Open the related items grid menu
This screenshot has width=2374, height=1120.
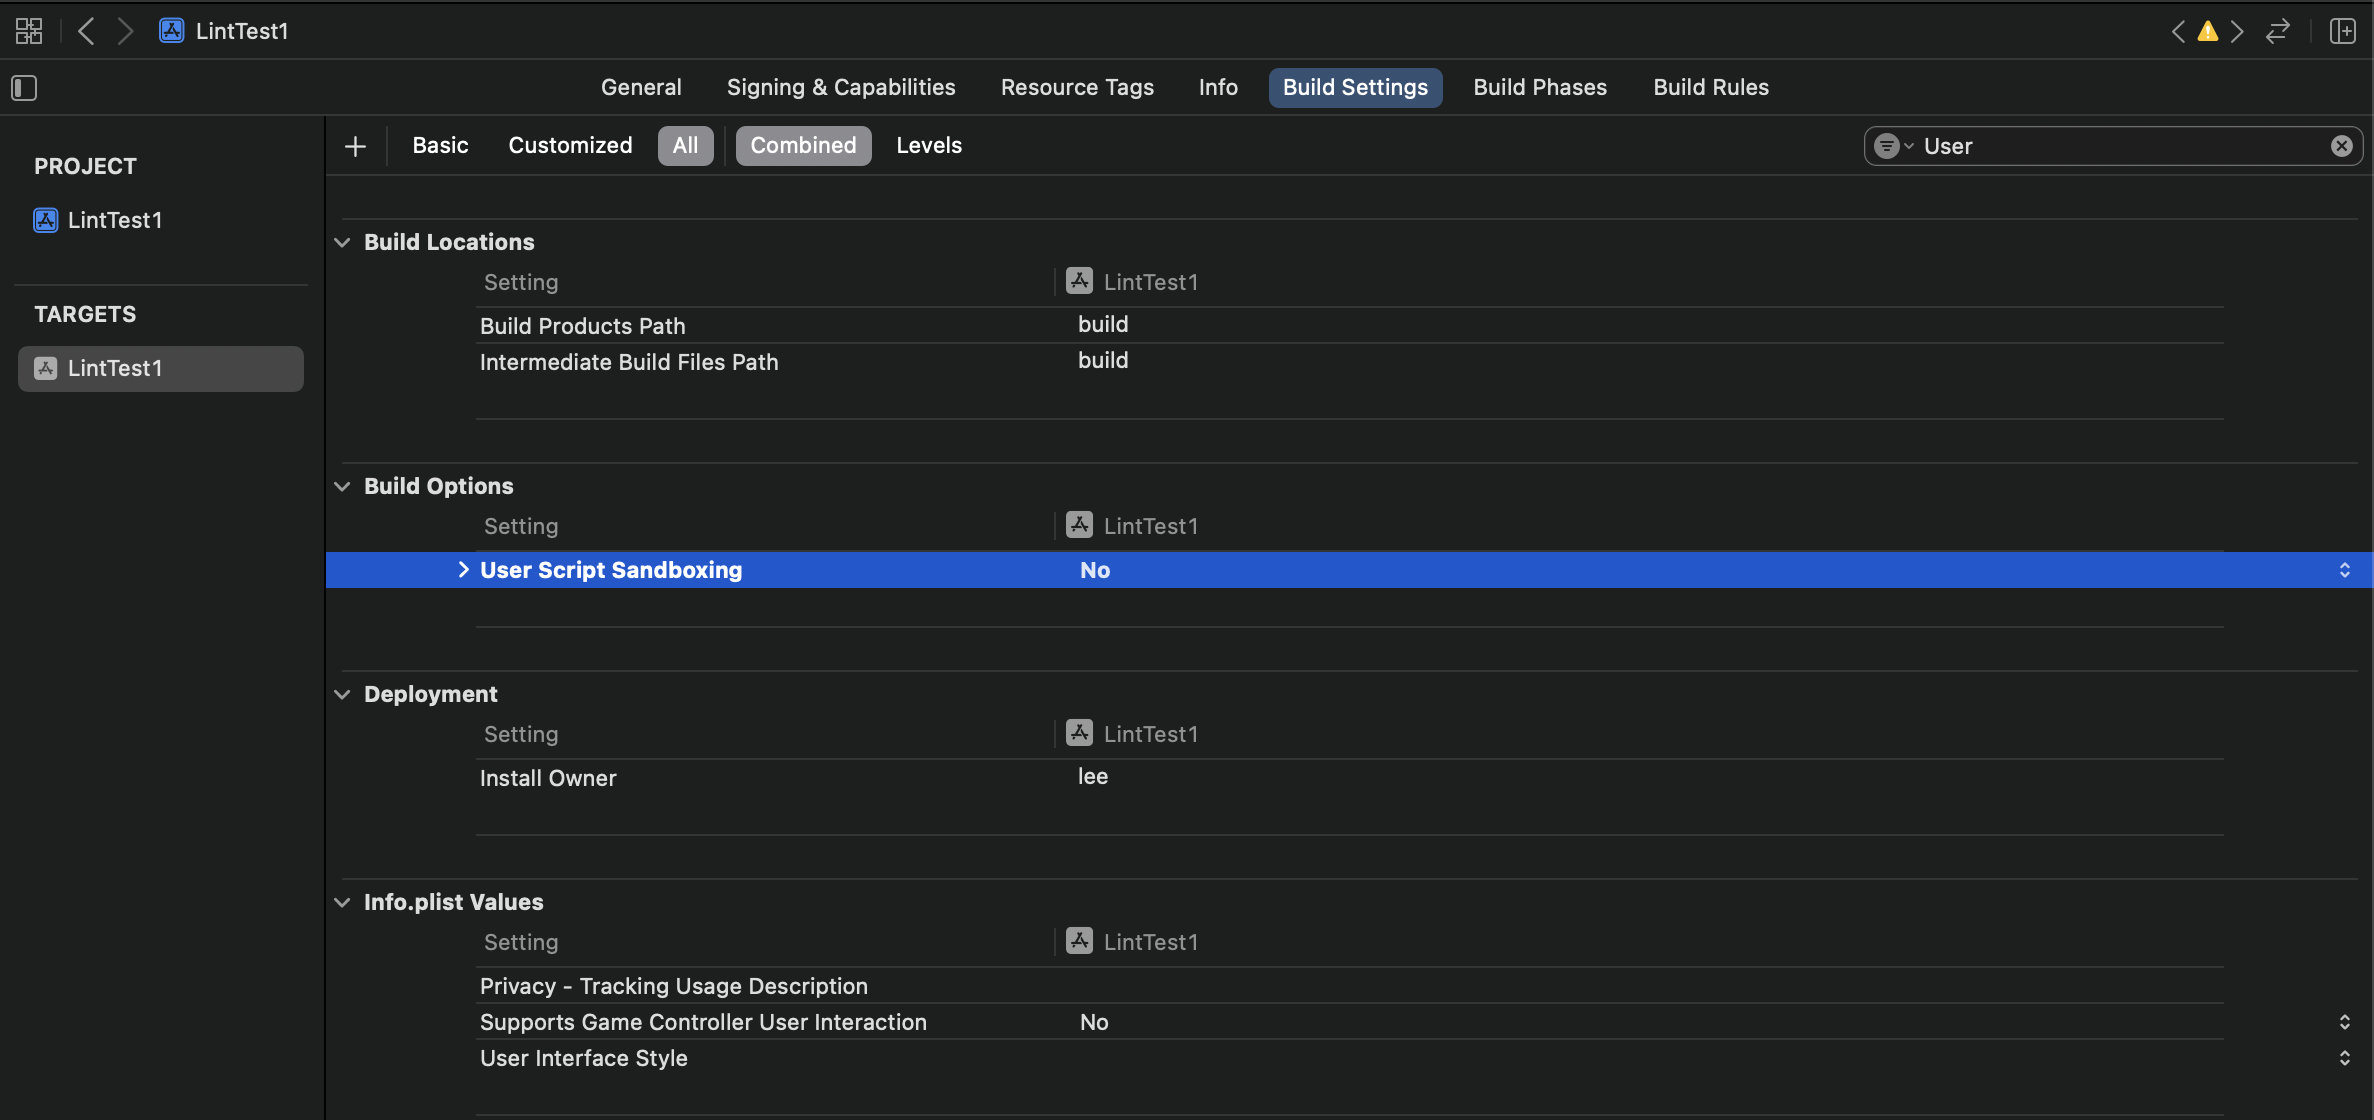click(x=29, y=31)
